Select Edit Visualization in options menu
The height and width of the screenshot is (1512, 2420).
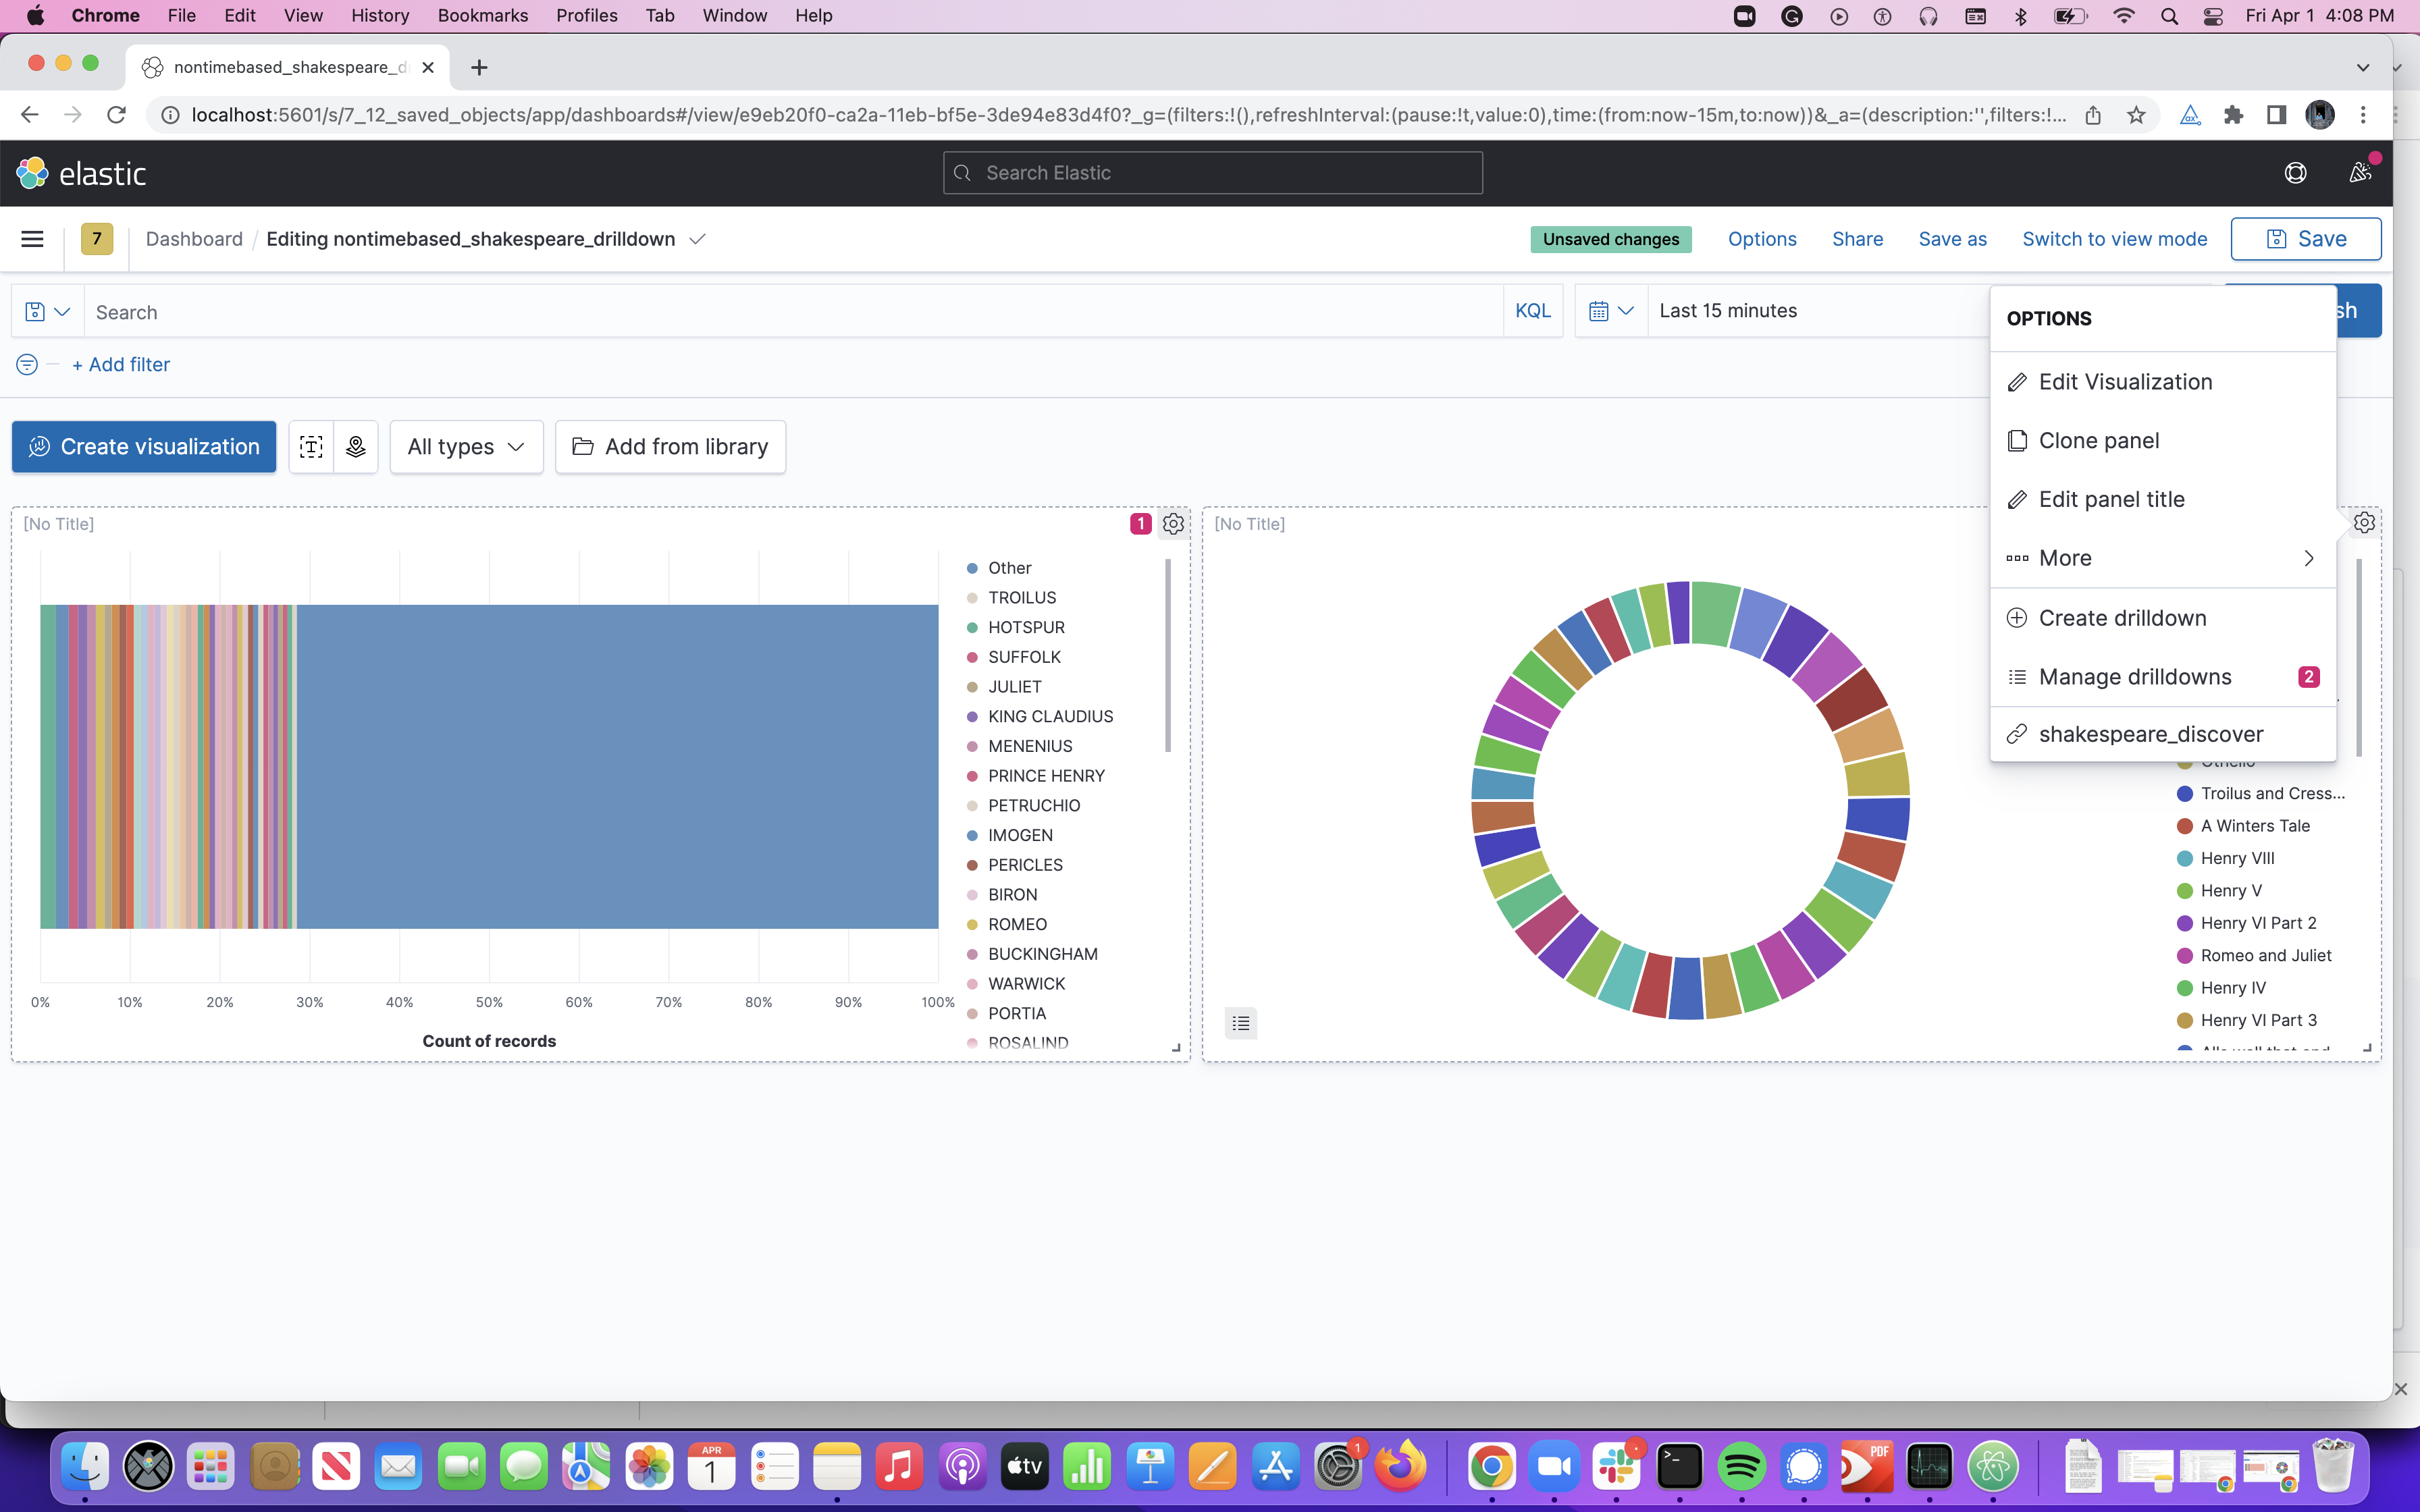point(2162,382)
